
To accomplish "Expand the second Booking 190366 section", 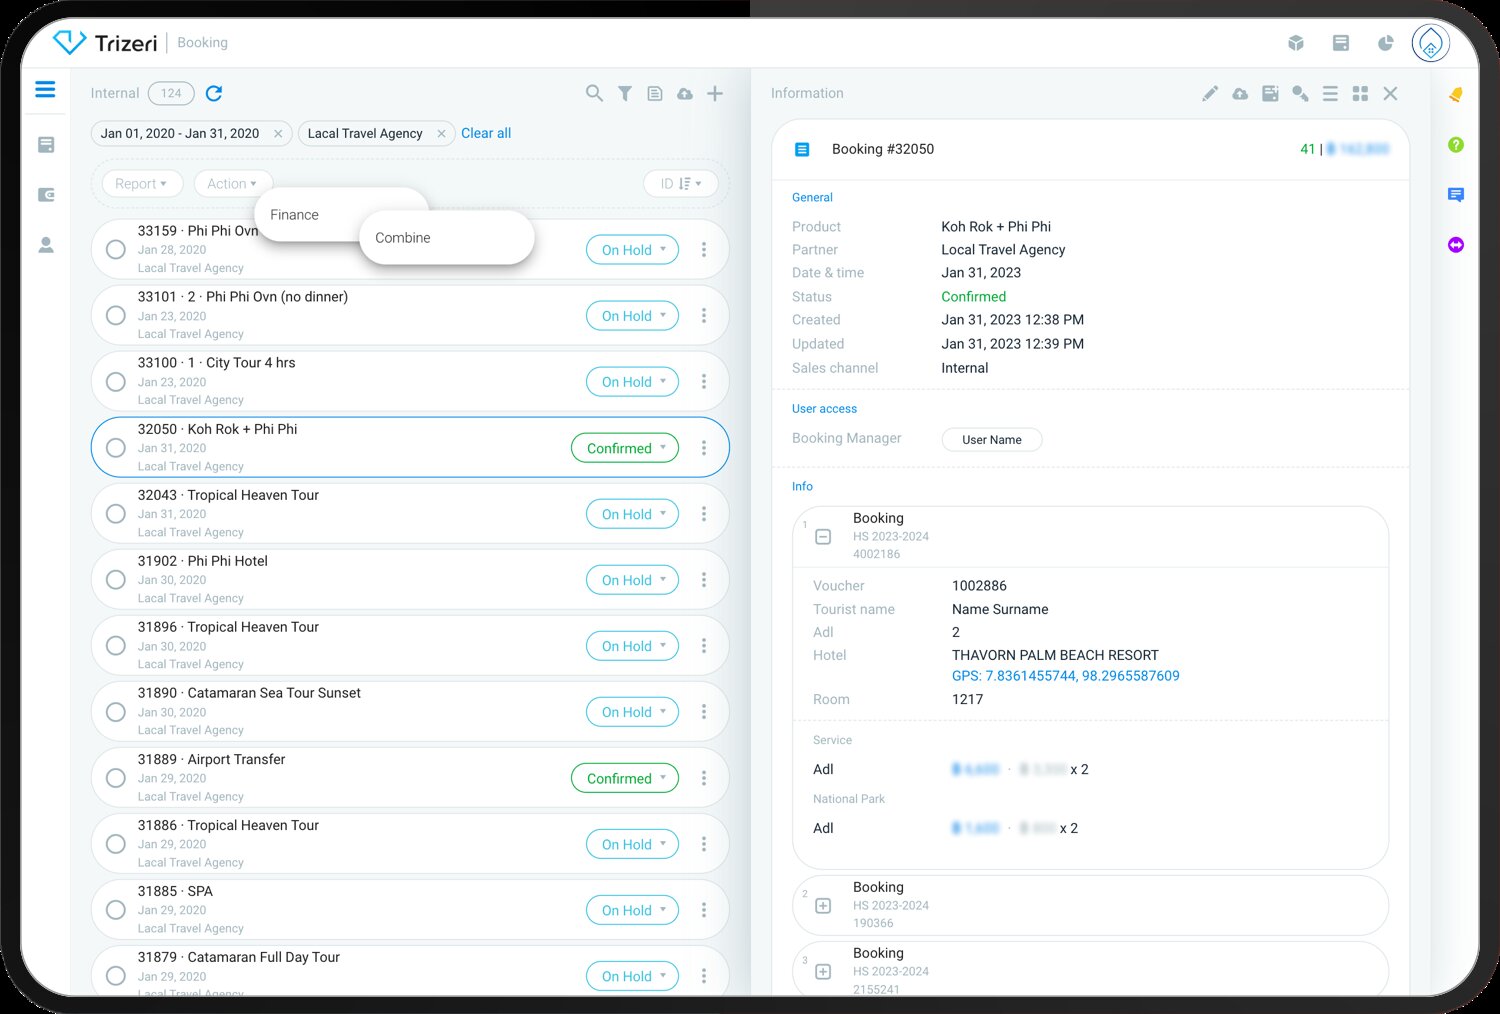I will (823, 906).
